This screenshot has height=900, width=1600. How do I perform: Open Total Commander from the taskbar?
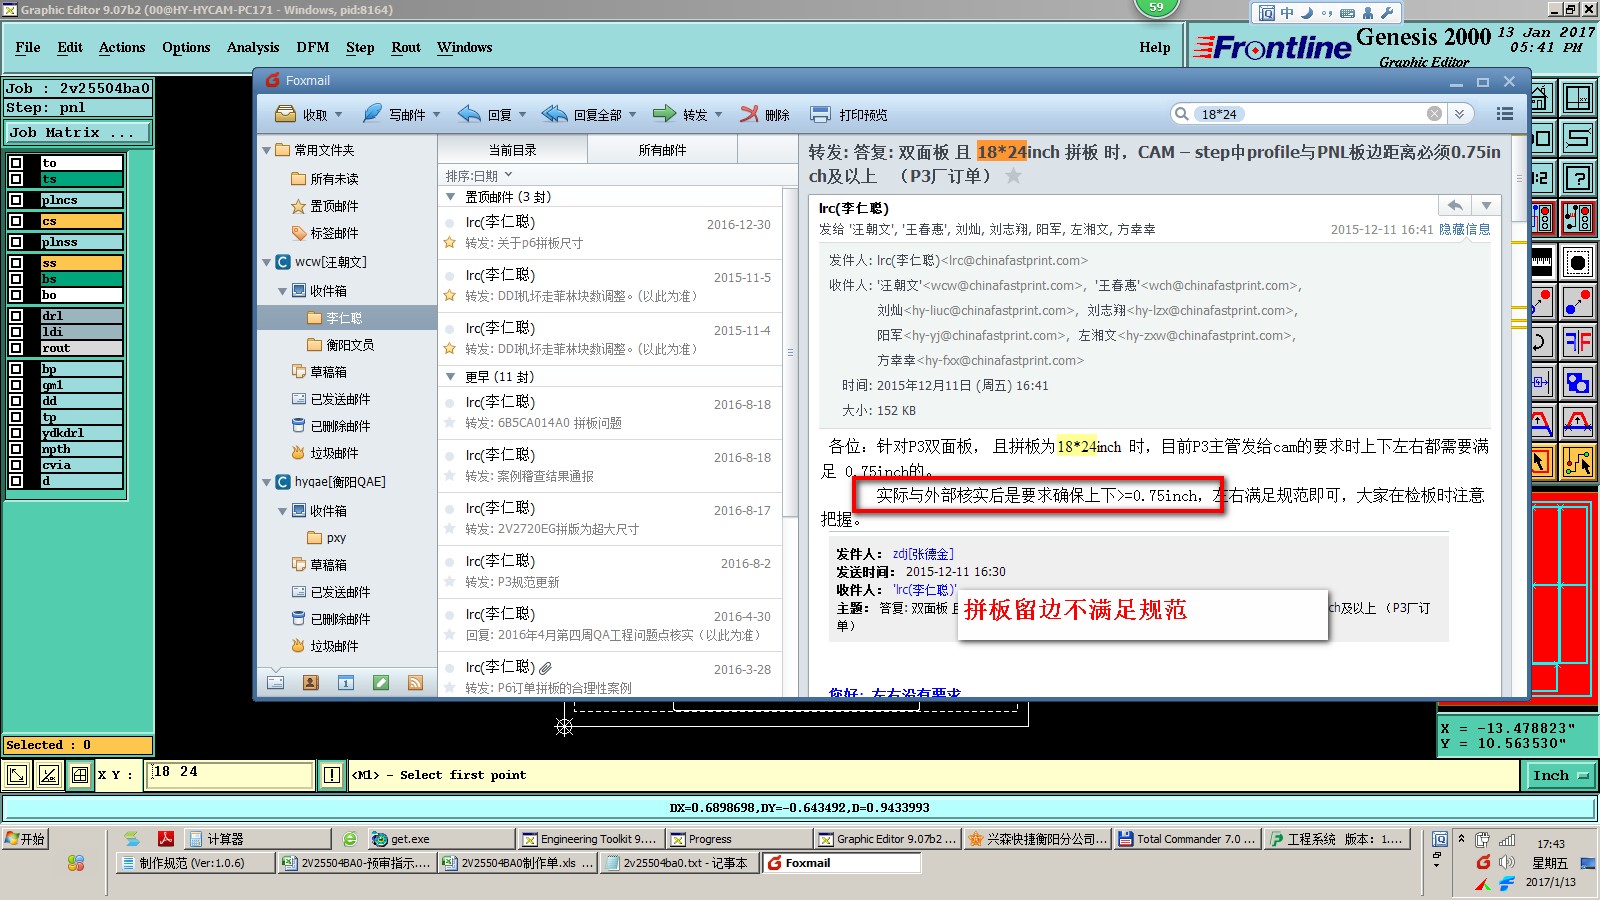click(1187, 839)
